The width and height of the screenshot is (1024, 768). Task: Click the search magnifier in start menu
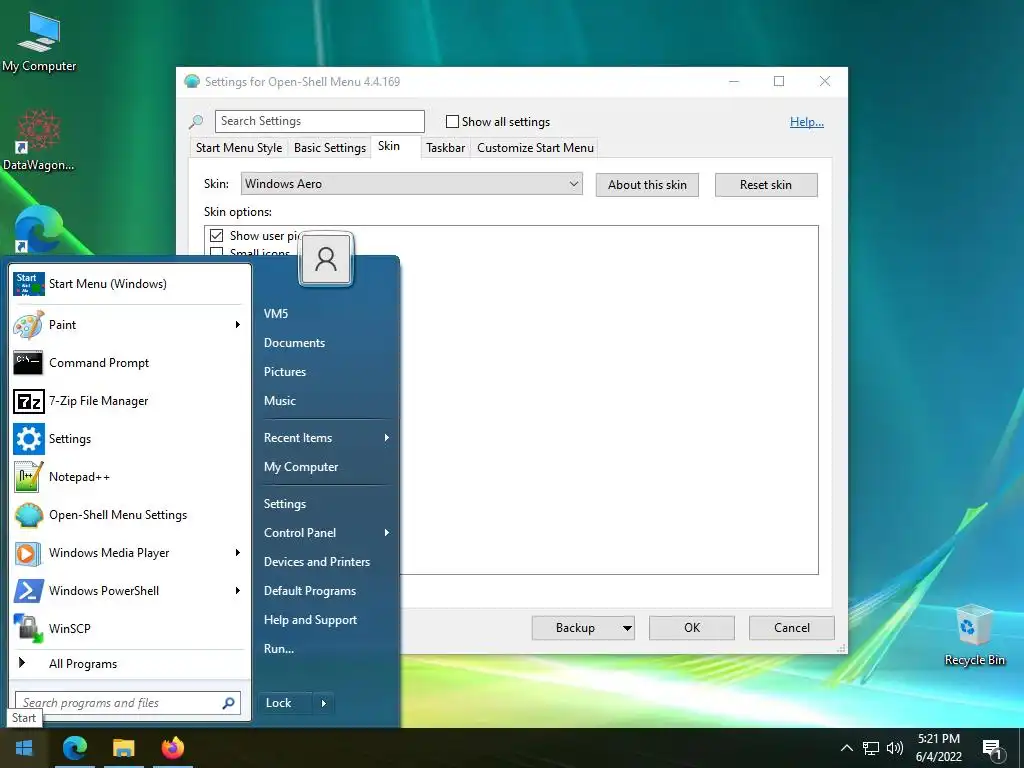click(x=229, y=703)
